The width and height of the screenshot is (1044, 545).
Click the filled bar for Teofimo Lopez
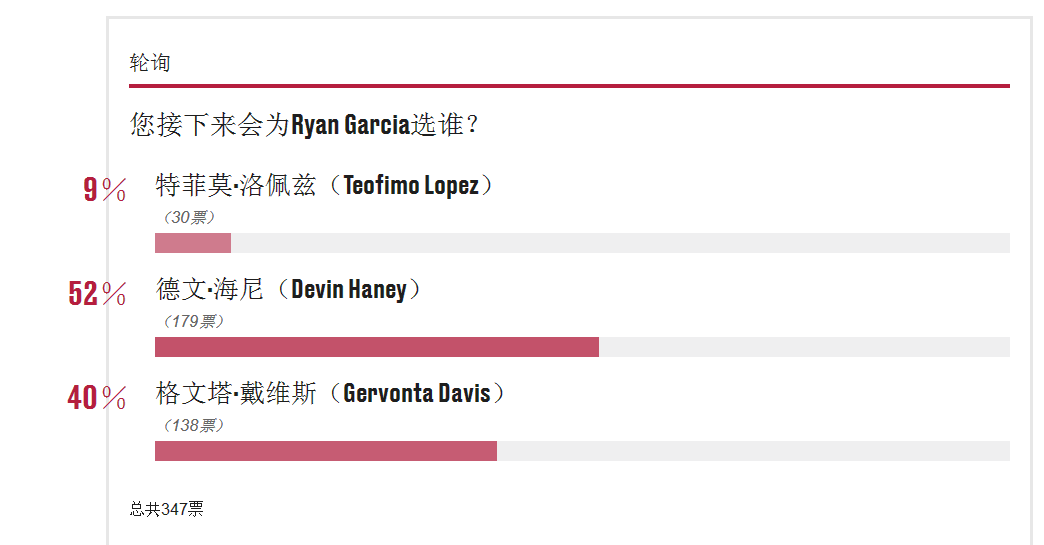click(x=193, y=243)
